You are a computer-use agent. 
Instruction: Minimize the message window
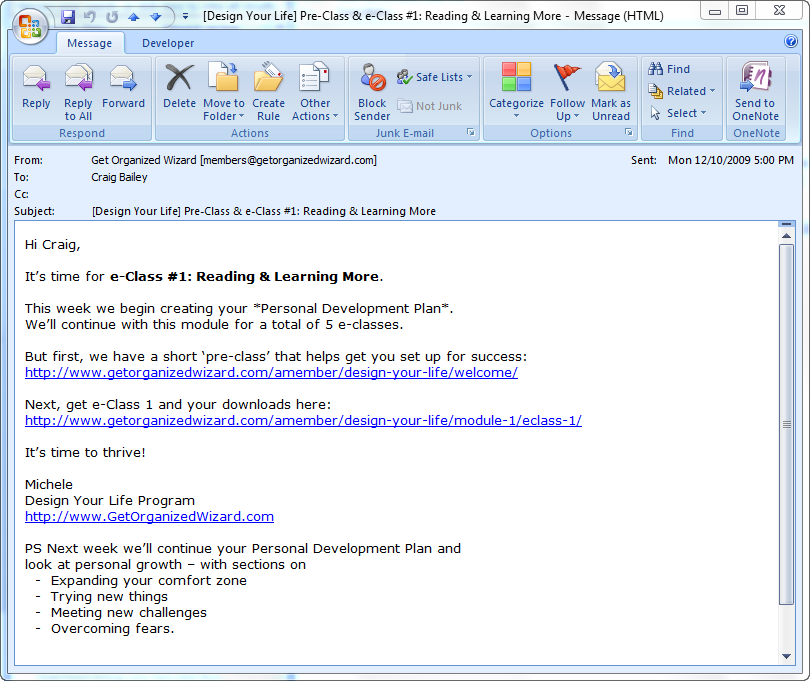(x=715, y=11)
